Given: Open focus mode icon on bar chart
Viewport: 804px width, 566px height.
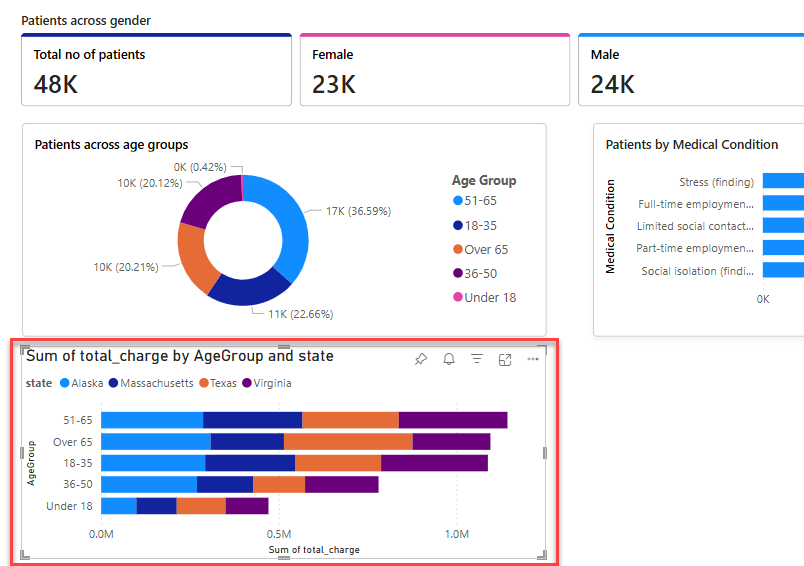Looking at the screenshot, I should pyautogui.click(x=505, y=360).
